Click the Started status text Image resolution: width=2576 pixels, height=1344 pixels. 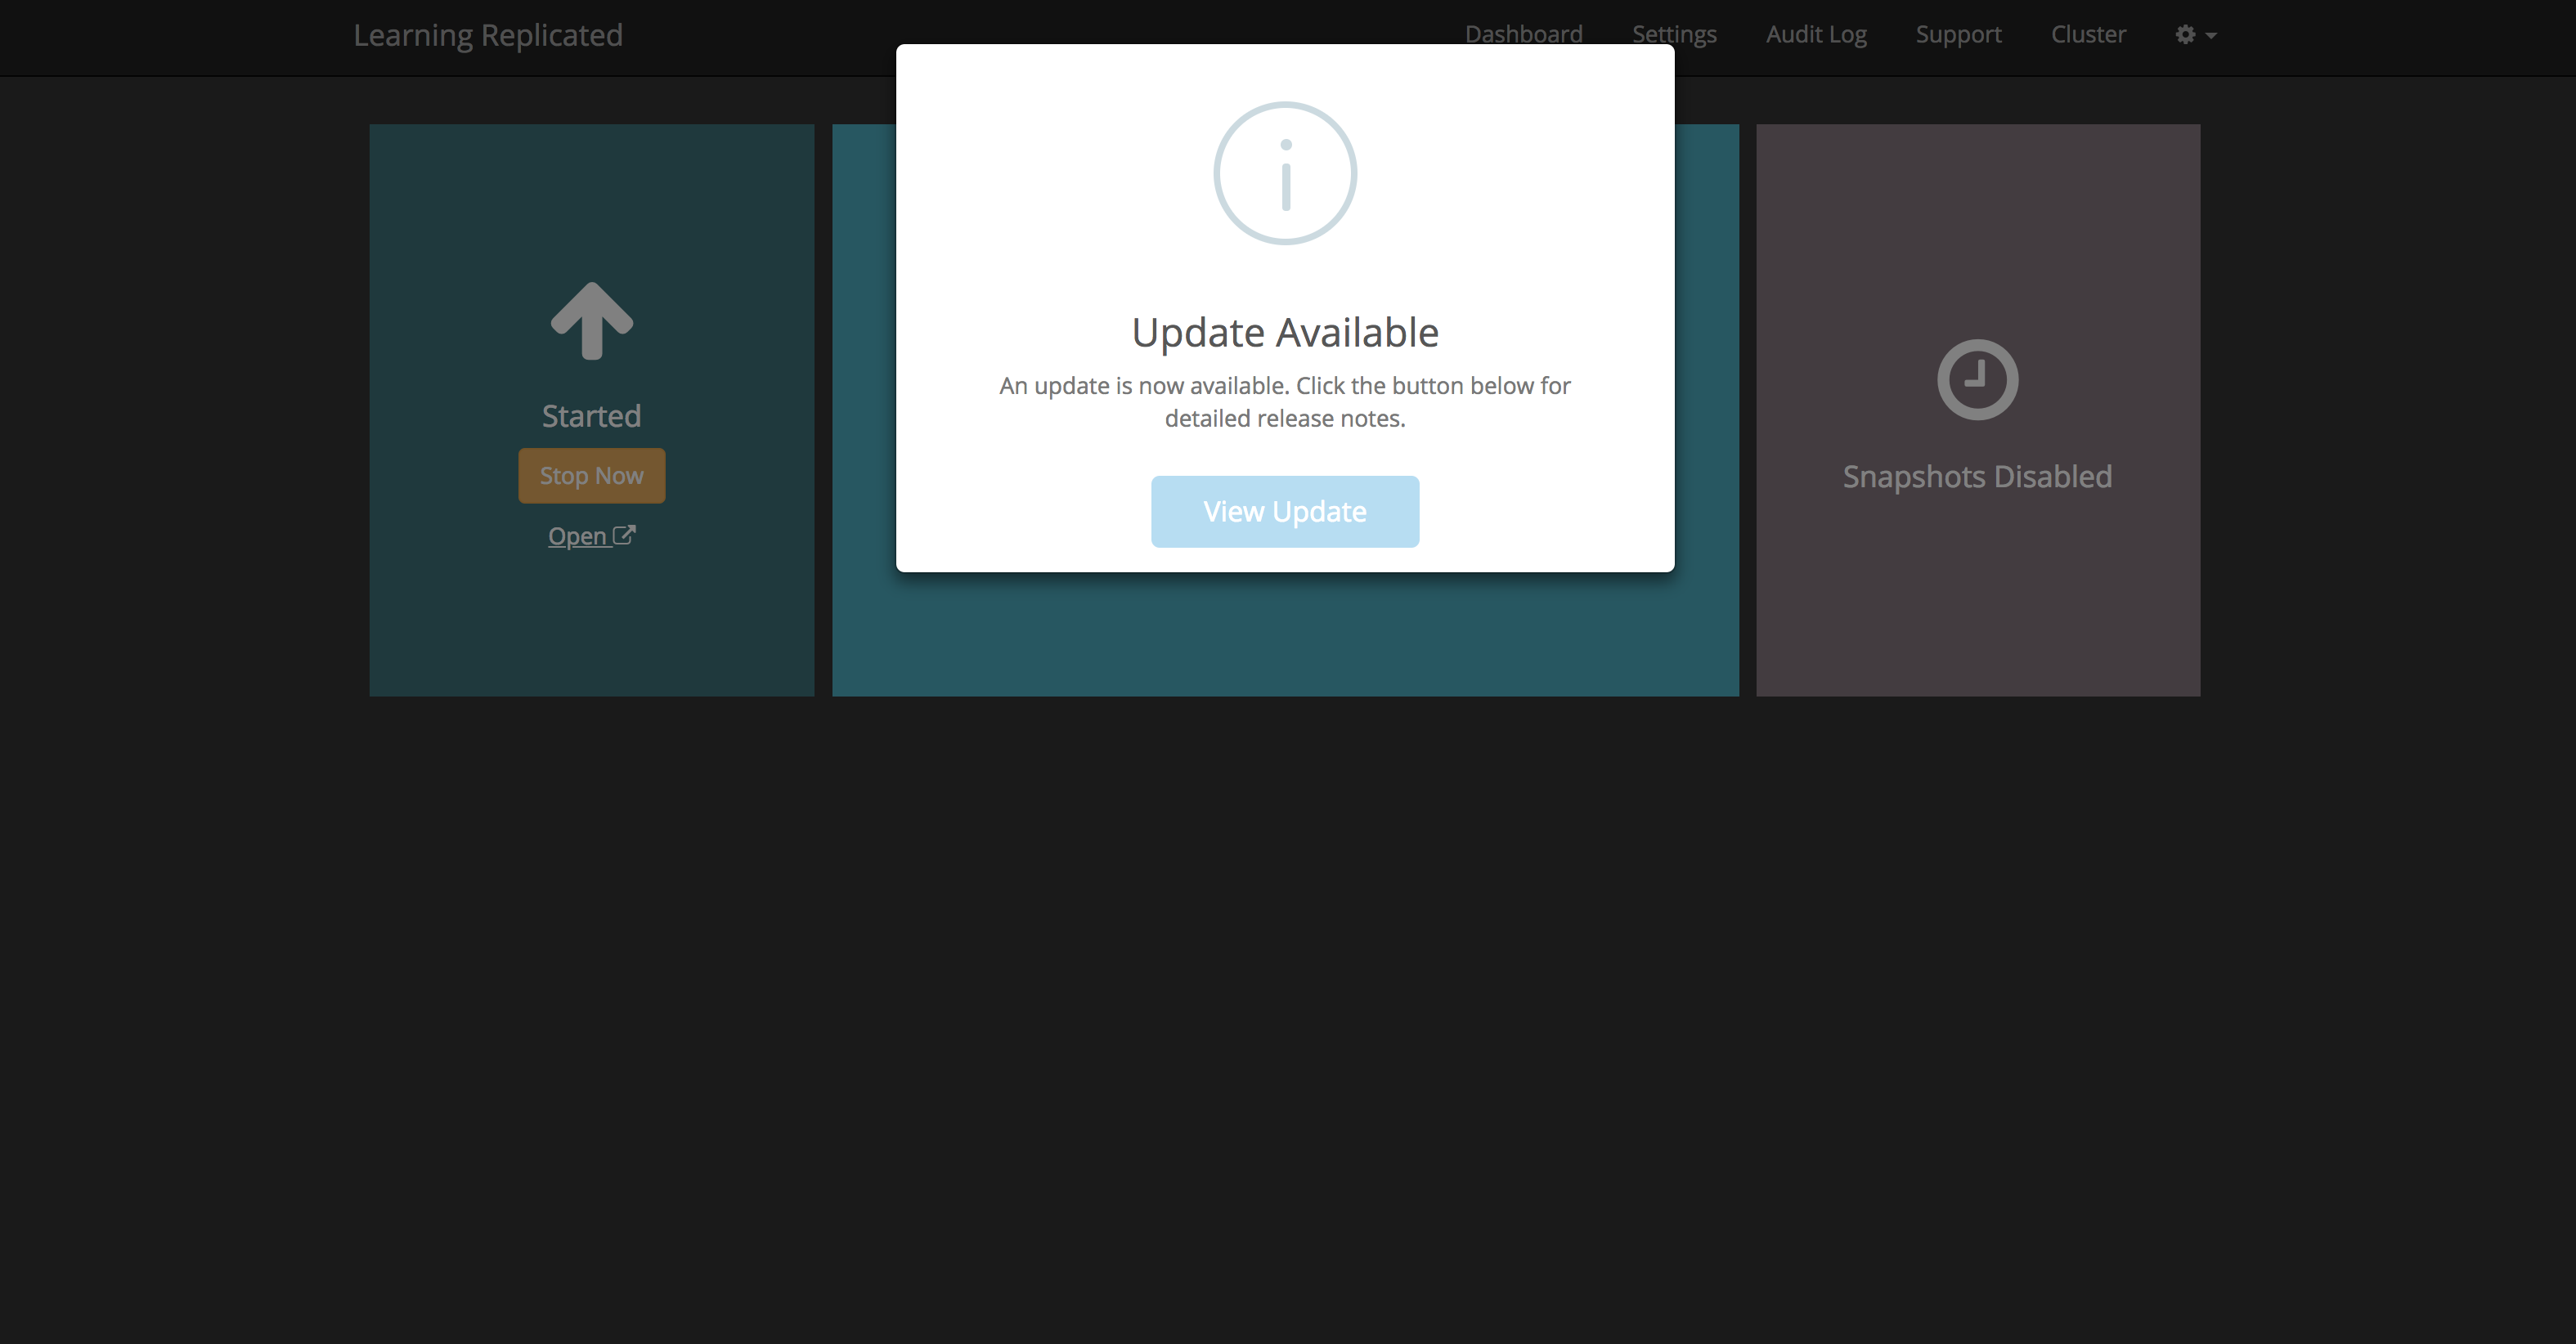tap(591, 416)
